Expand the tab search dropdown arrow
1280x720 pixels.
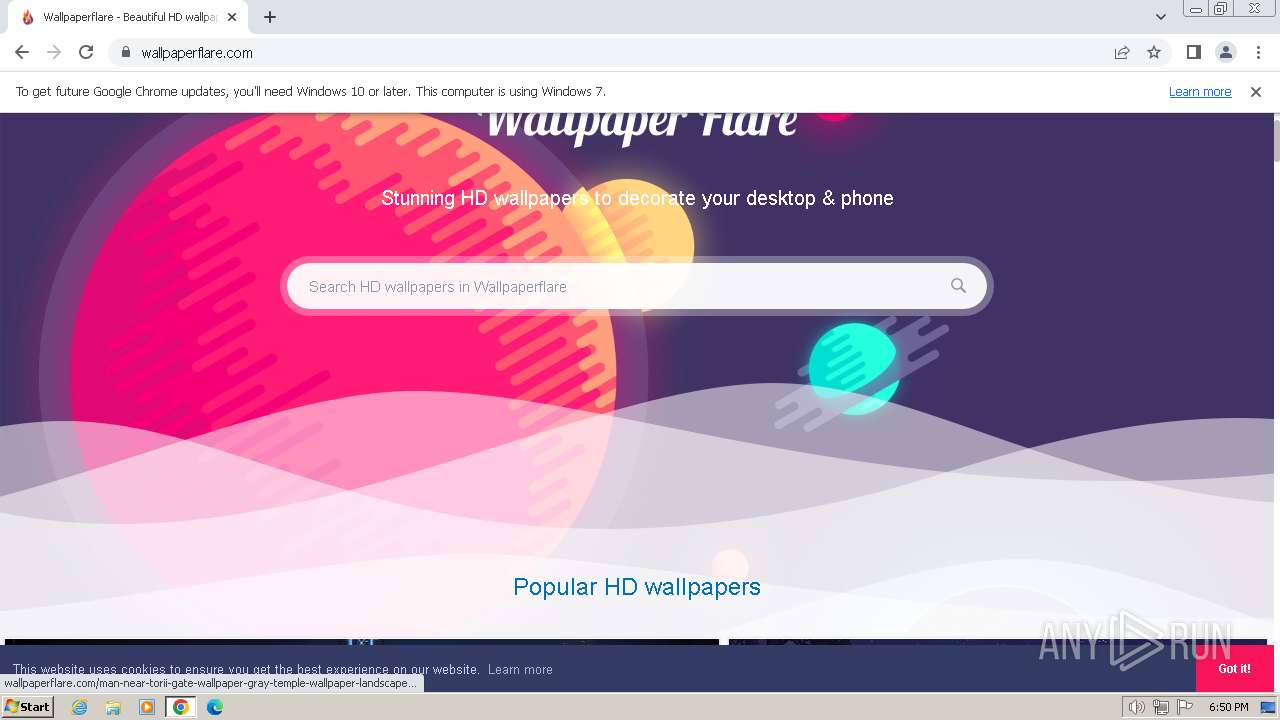tap(1160, 17)
